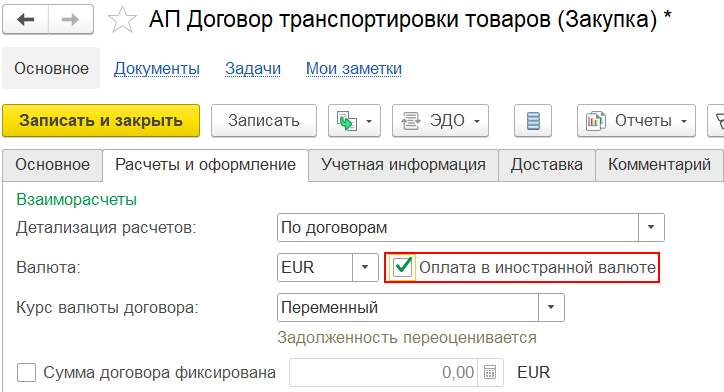This screenshot has width=724, height=392.
Task: Switch to the Доставка tab
Action: 547,165
